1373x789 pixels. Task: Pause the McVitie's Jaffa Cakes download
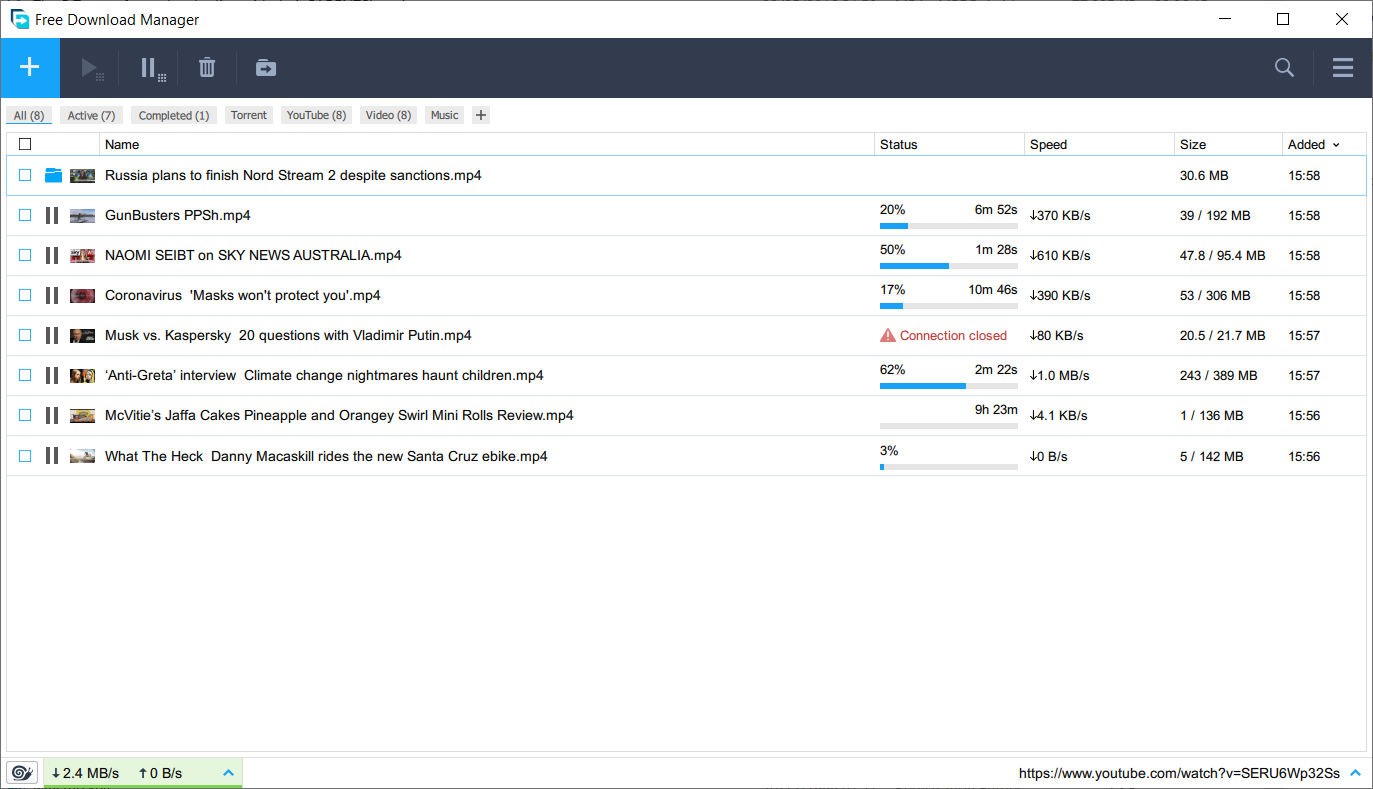pos(52,415)
